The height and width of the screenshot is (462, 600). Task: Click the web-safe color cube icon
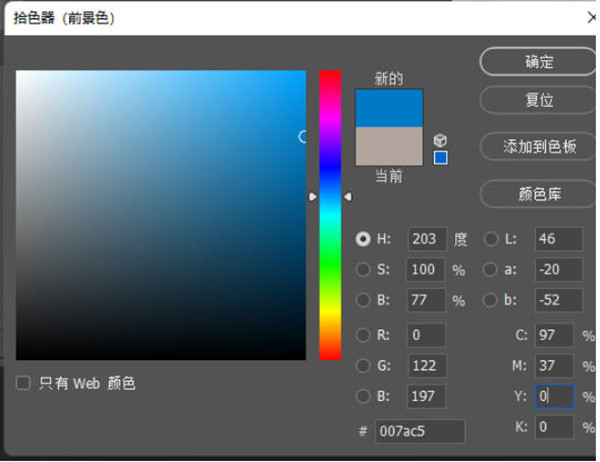[x=440, y=141]
